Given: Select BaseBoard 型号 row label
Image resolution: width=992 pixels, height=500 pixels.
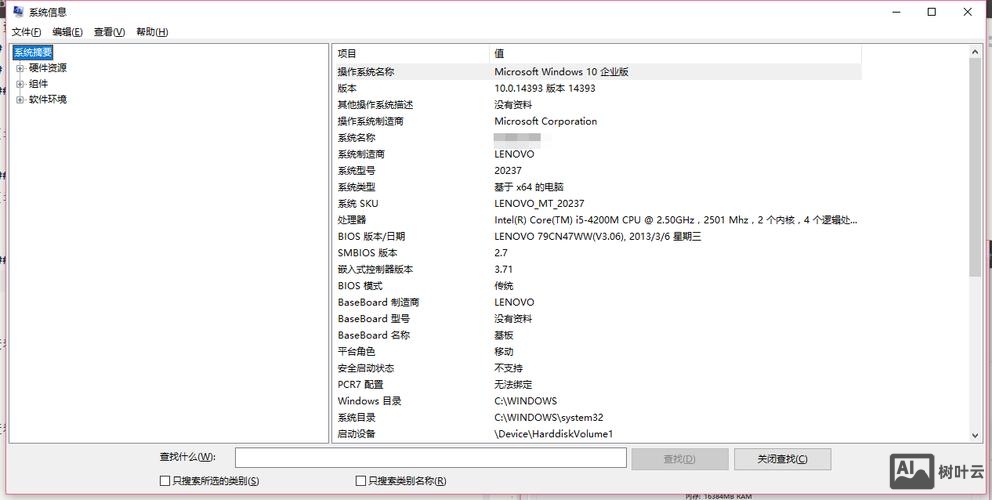Looking at the screenshot, I should 374,318.
